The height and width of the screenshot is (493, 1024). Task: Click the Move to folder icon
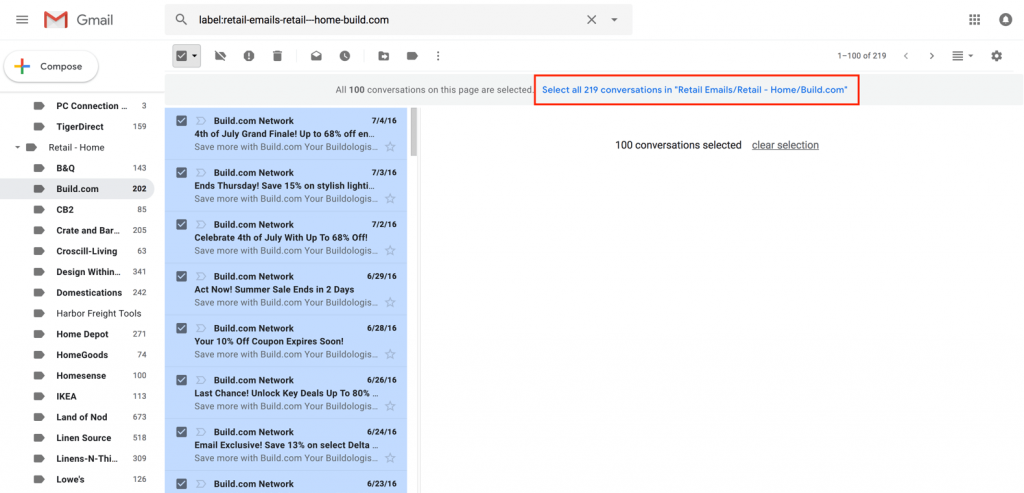tap(384, 56)
